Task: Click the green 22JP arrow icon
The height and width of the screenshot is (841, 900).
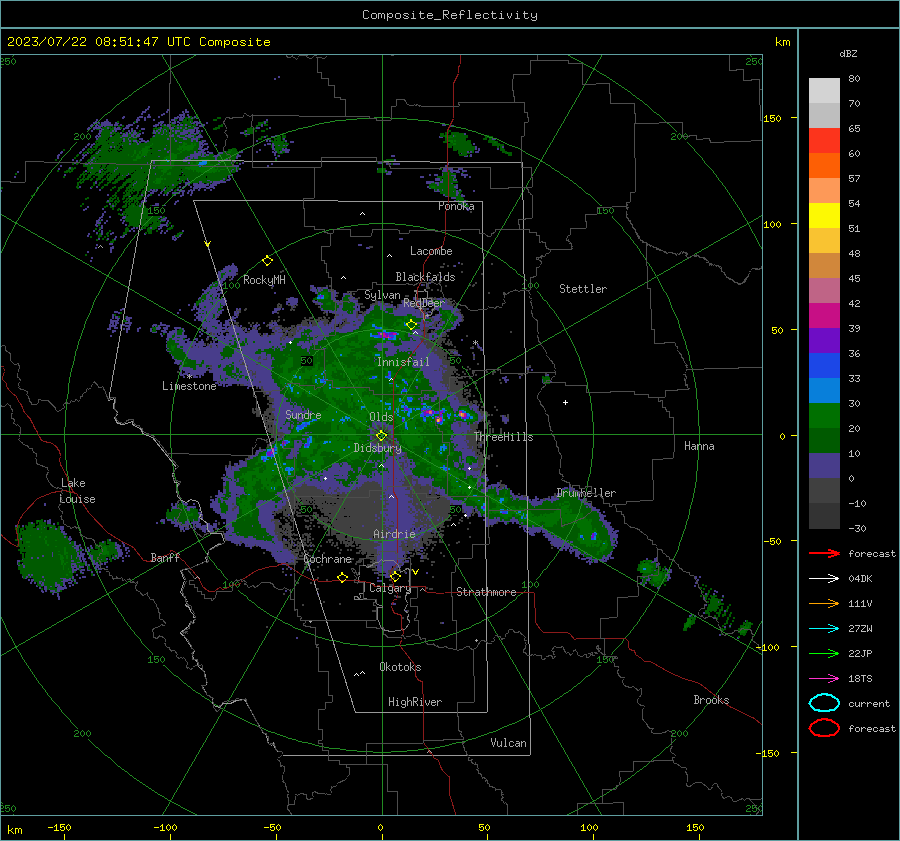Action: point(824,653)
